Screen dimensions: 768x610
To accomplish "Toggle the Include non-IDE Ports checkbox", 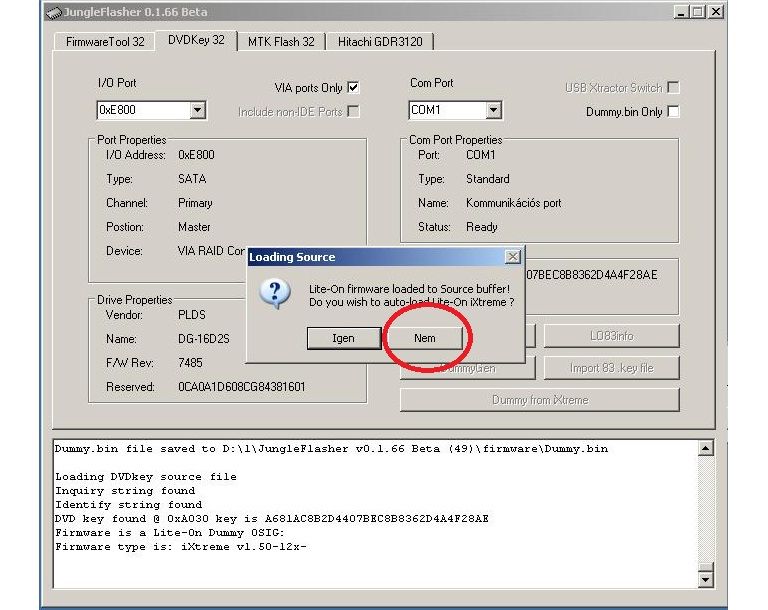I will click(353, 112).
